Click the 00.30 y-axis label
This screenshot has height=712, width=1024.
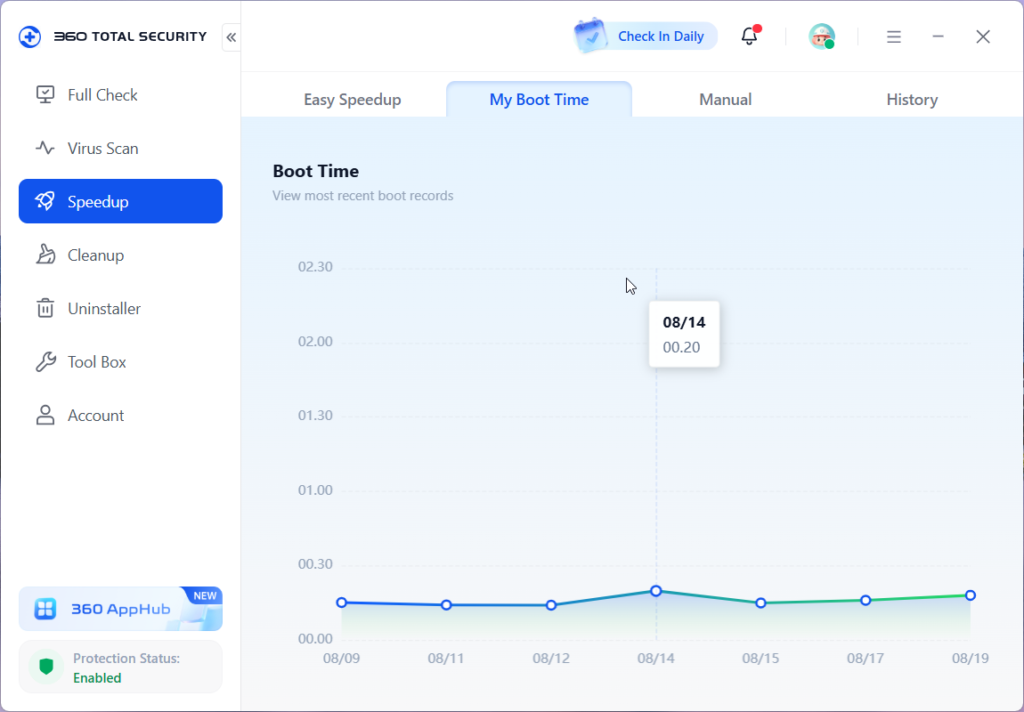tap(315, 564)
